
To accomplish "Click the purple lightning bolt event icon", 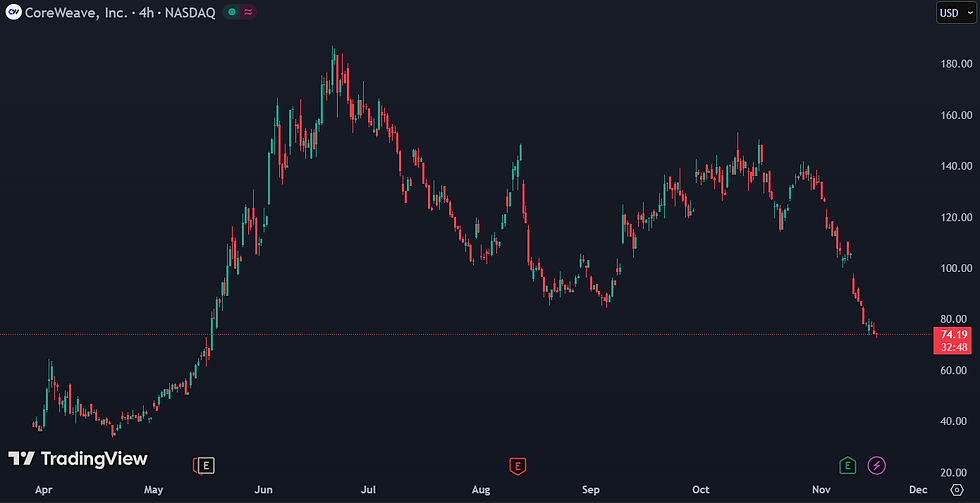I will 876,465.
